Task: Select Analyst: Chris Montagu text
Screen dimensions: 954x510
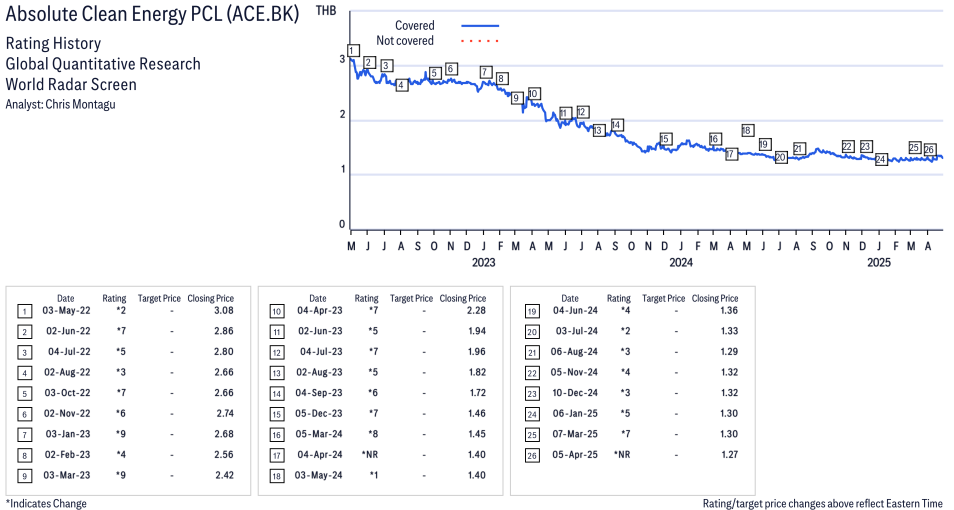Action: 60,104
